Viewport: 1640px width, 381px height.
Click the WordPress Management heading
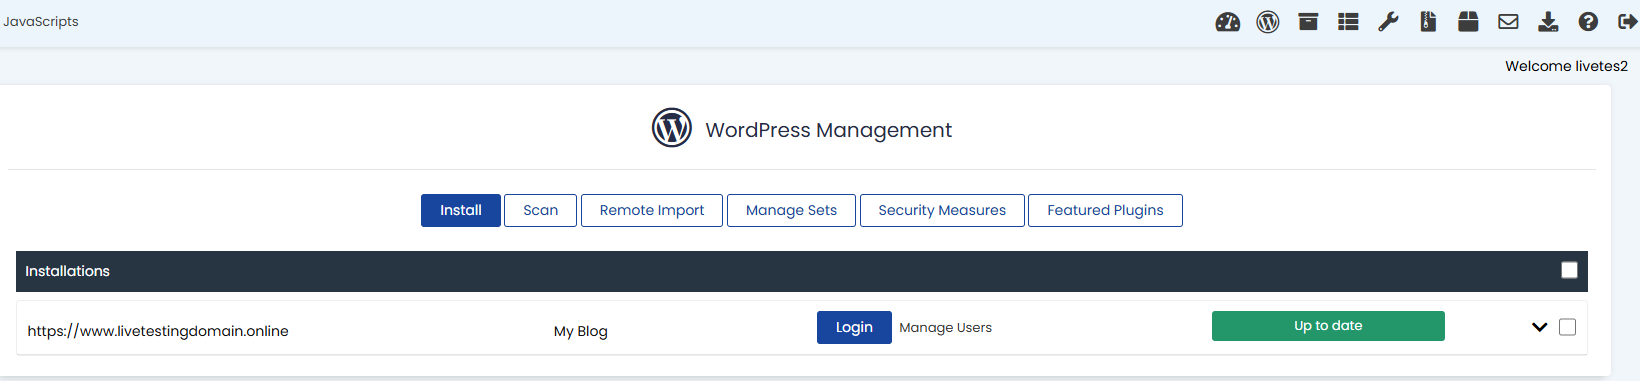pos(829,130)
